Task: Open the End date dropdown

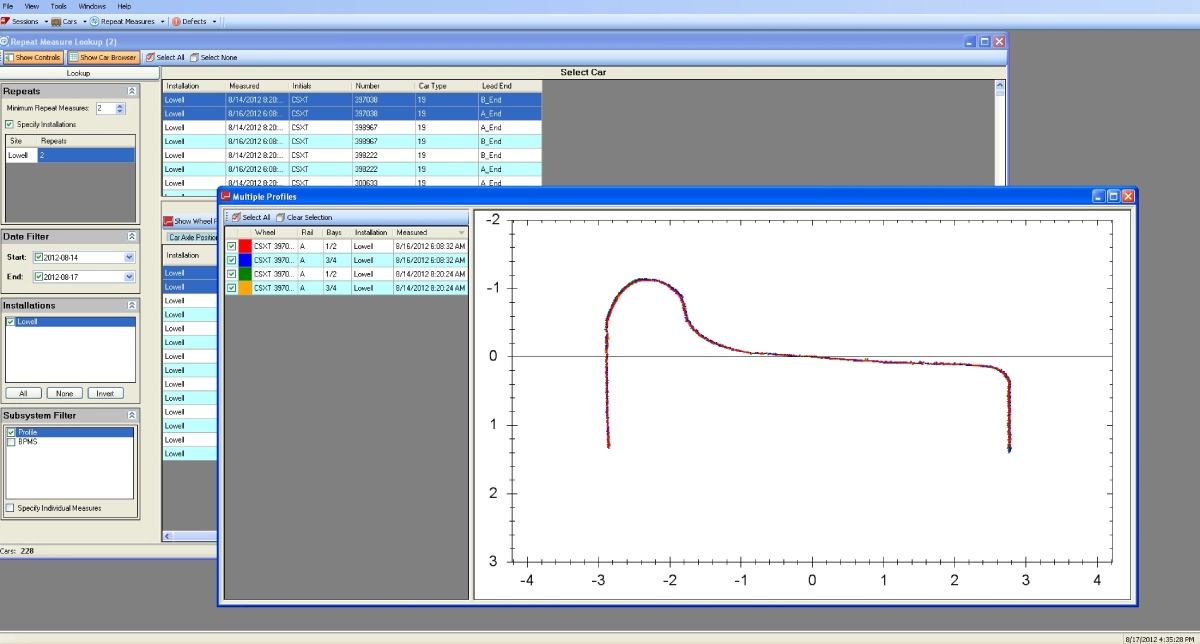Action: click(x=129, y=277)
